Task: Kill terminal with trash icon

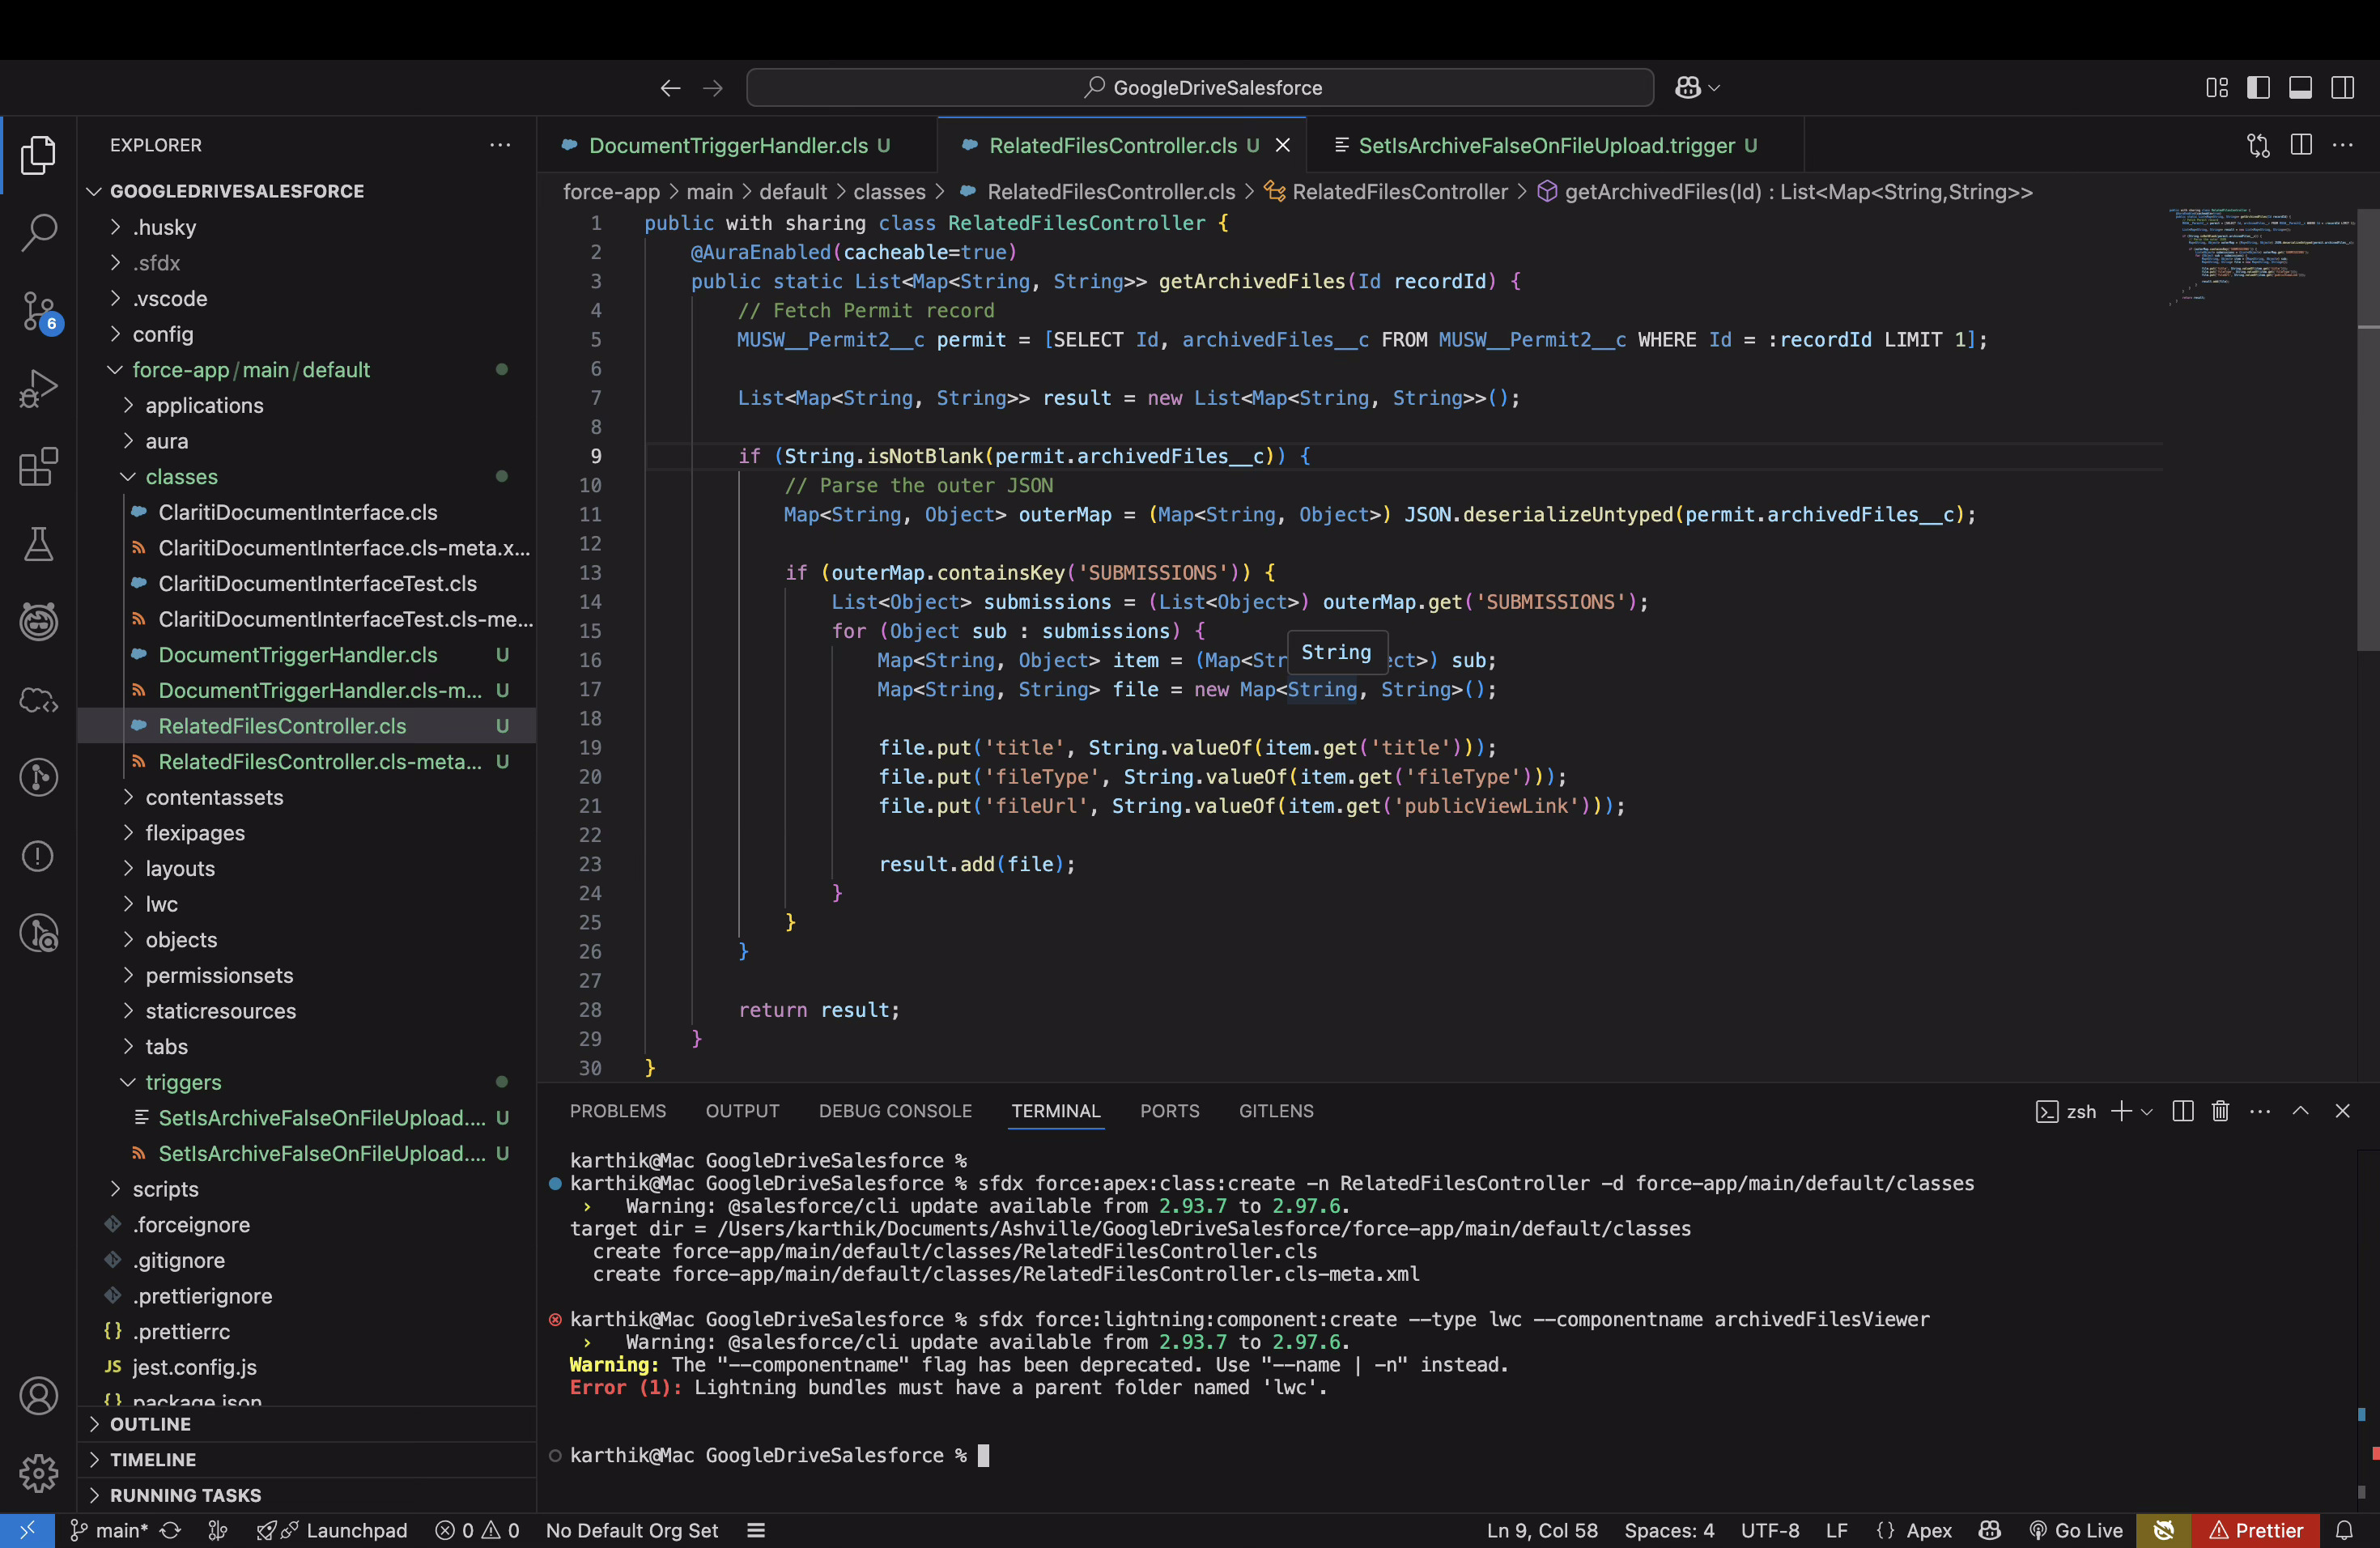Action: (2220, 1111)
